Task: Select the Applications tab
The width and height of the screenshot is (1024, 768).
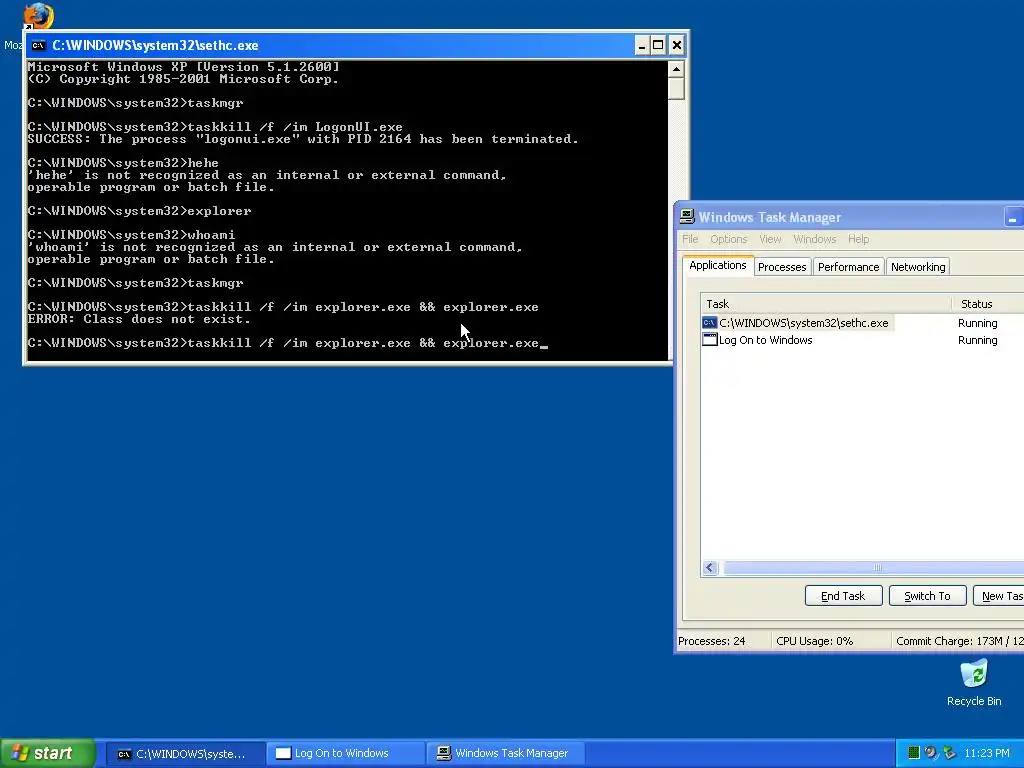Action: (718, 265)
